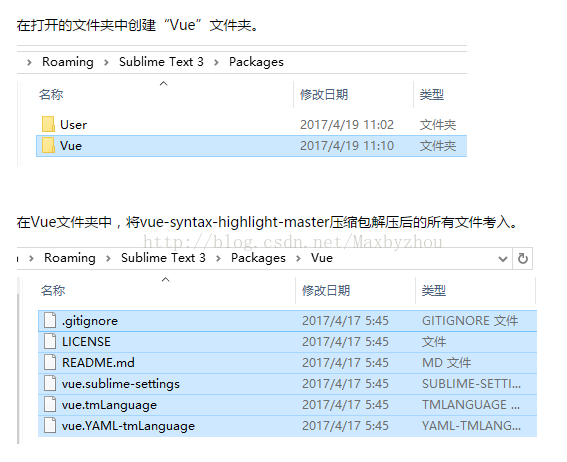The width and height of the screenshot is (567, 462).
Task: Click the .gitignore file icon
Action: (50, 320)
